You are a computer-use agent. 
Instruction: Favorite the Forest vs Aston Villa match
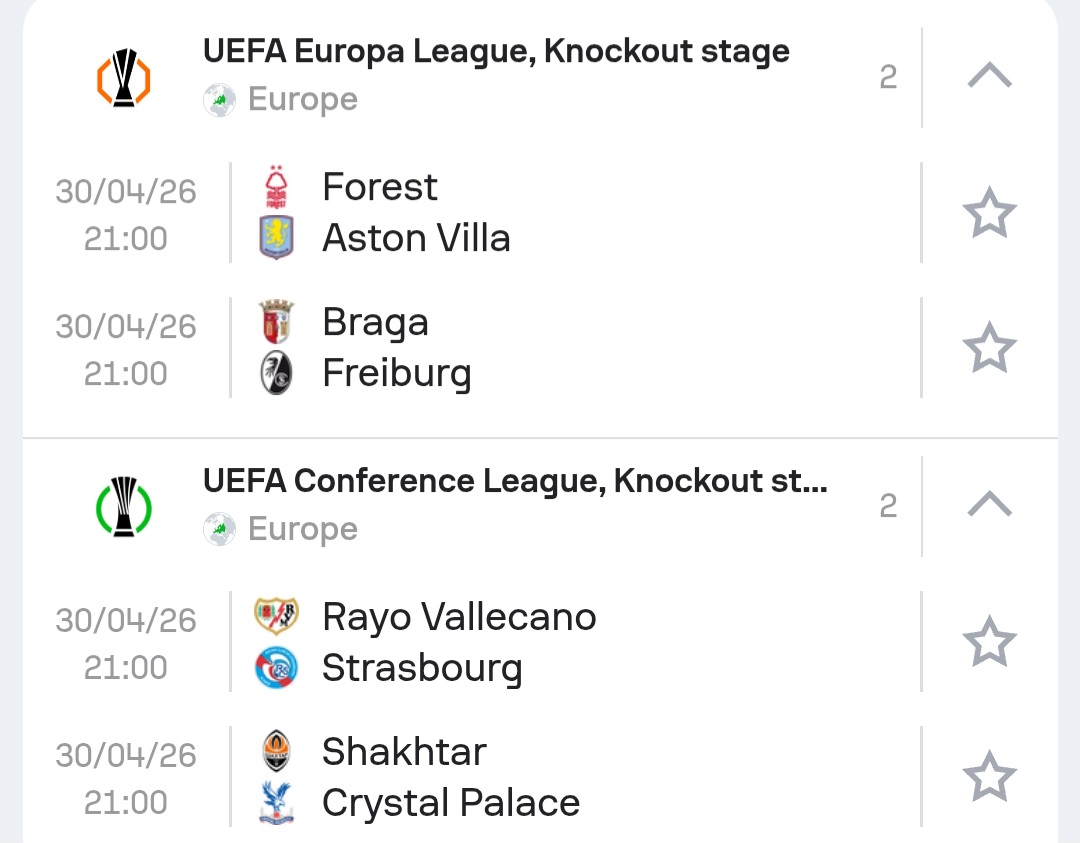click(x=989, y=213)
